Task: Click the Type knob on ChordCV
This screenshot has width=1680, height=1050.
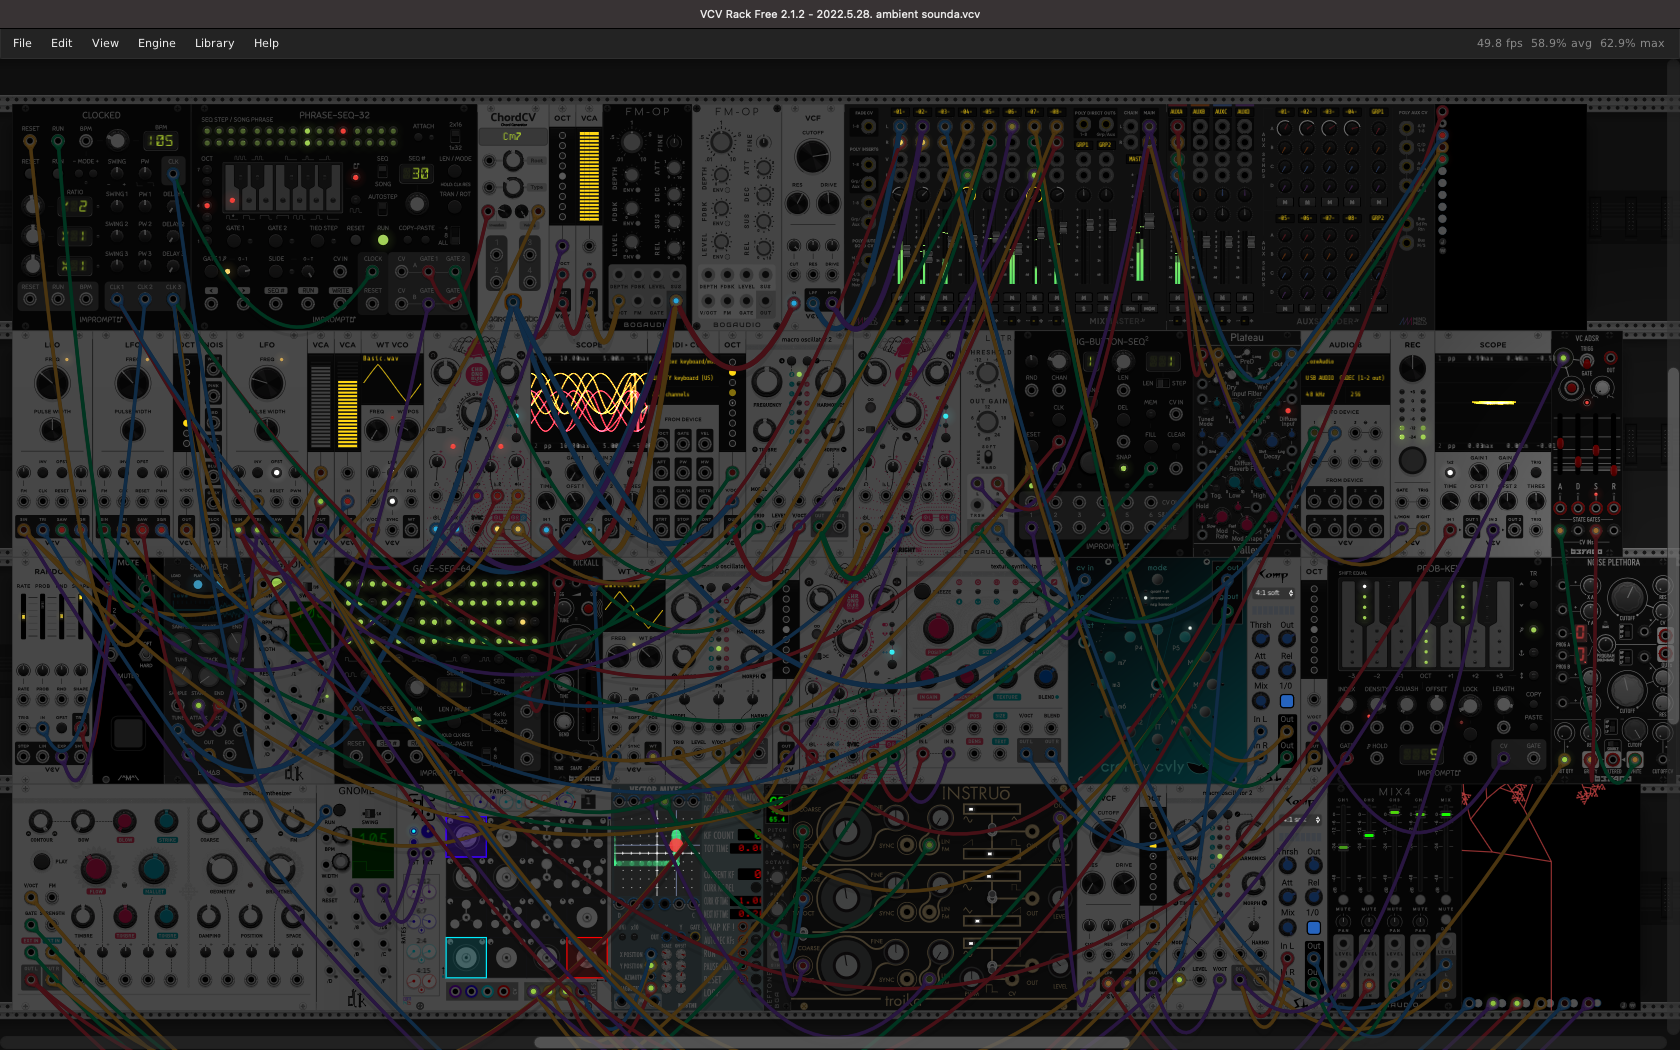Action: pyautogui.click(x=513, y=187)
